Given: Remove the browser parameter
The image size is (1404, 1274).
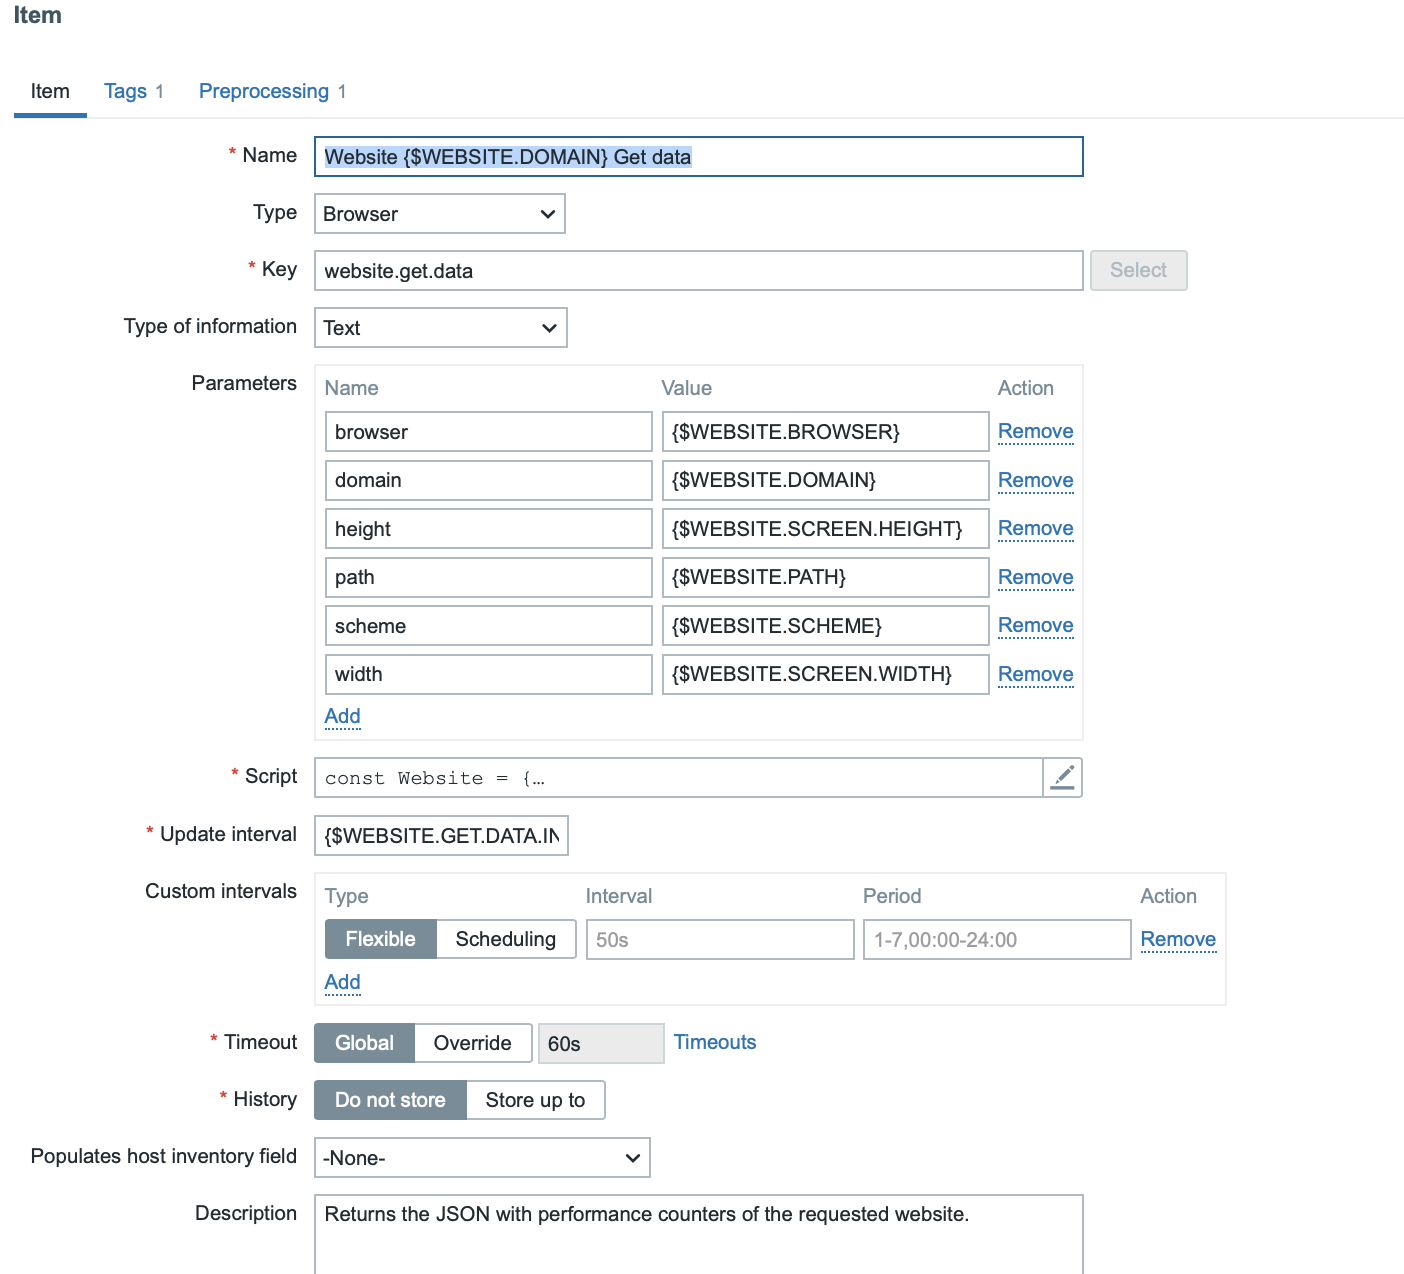Looking at the screenshot, I should pos(1035,432).
